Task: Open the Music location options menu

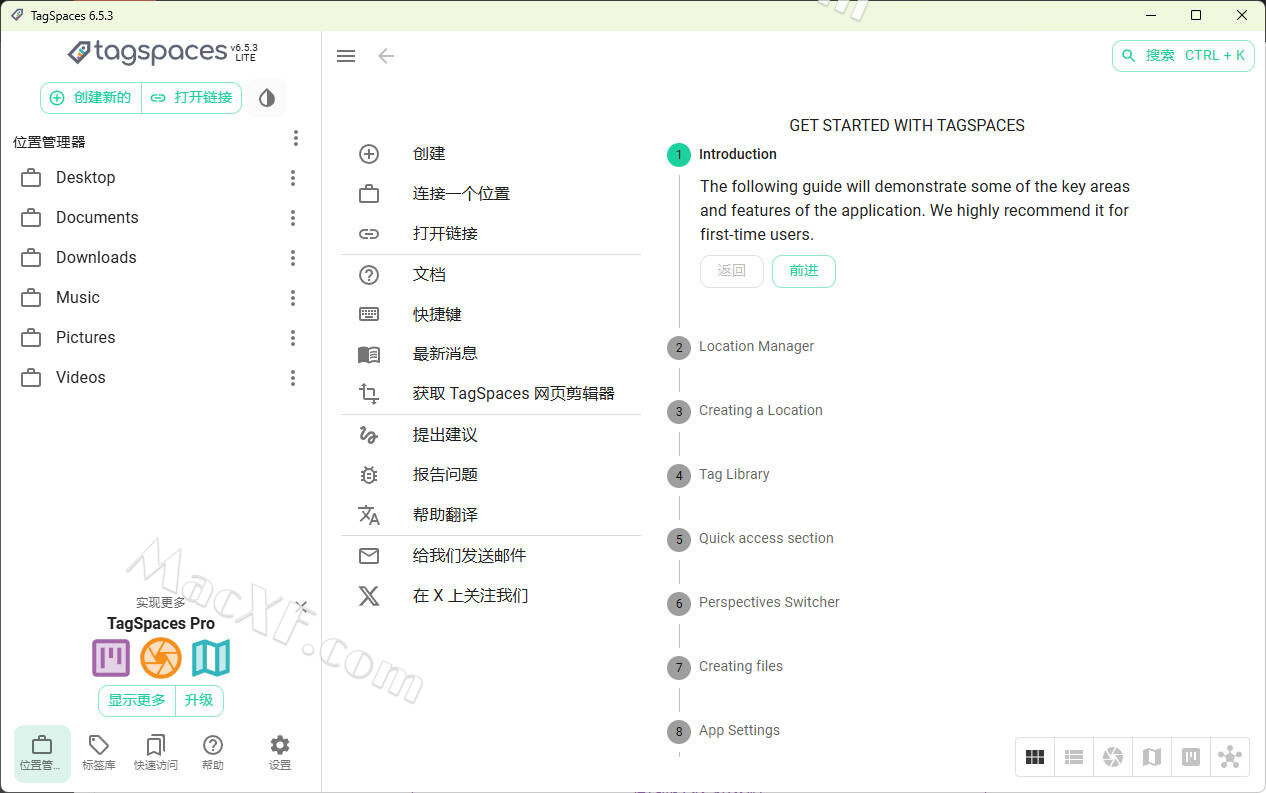Action: pos(293,298)
